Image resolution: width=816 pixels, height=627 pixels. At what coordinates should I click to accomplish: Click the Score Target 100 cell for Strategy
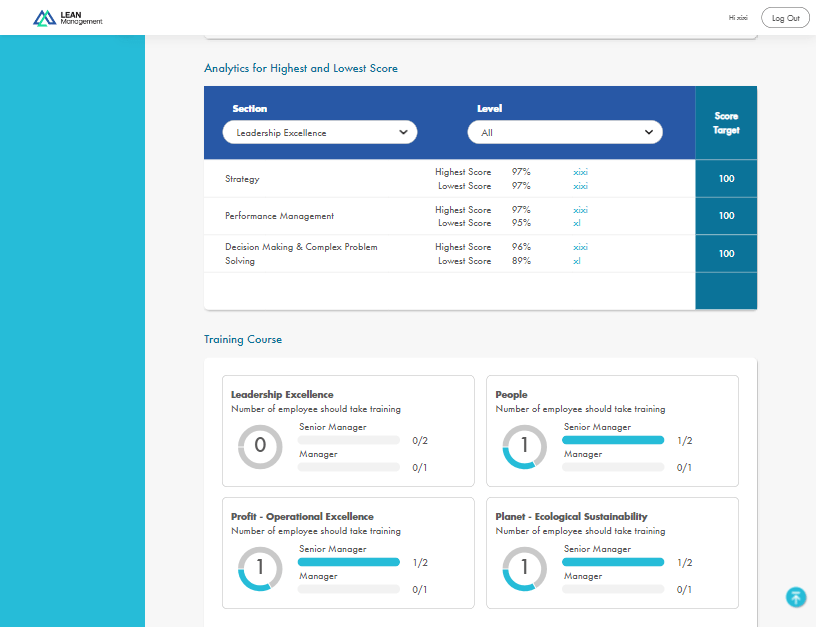tap(726, 178)
